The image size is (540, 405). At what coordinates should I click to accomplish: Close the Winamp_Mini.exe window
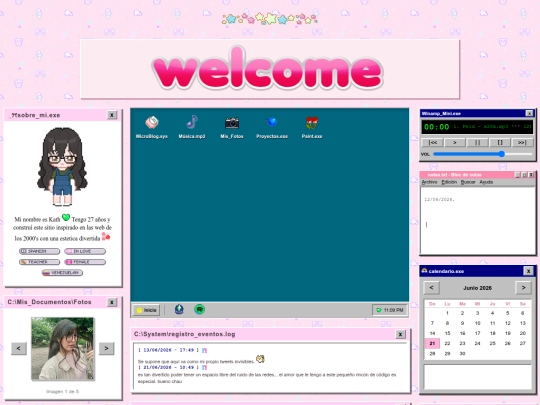click(530, 113)
